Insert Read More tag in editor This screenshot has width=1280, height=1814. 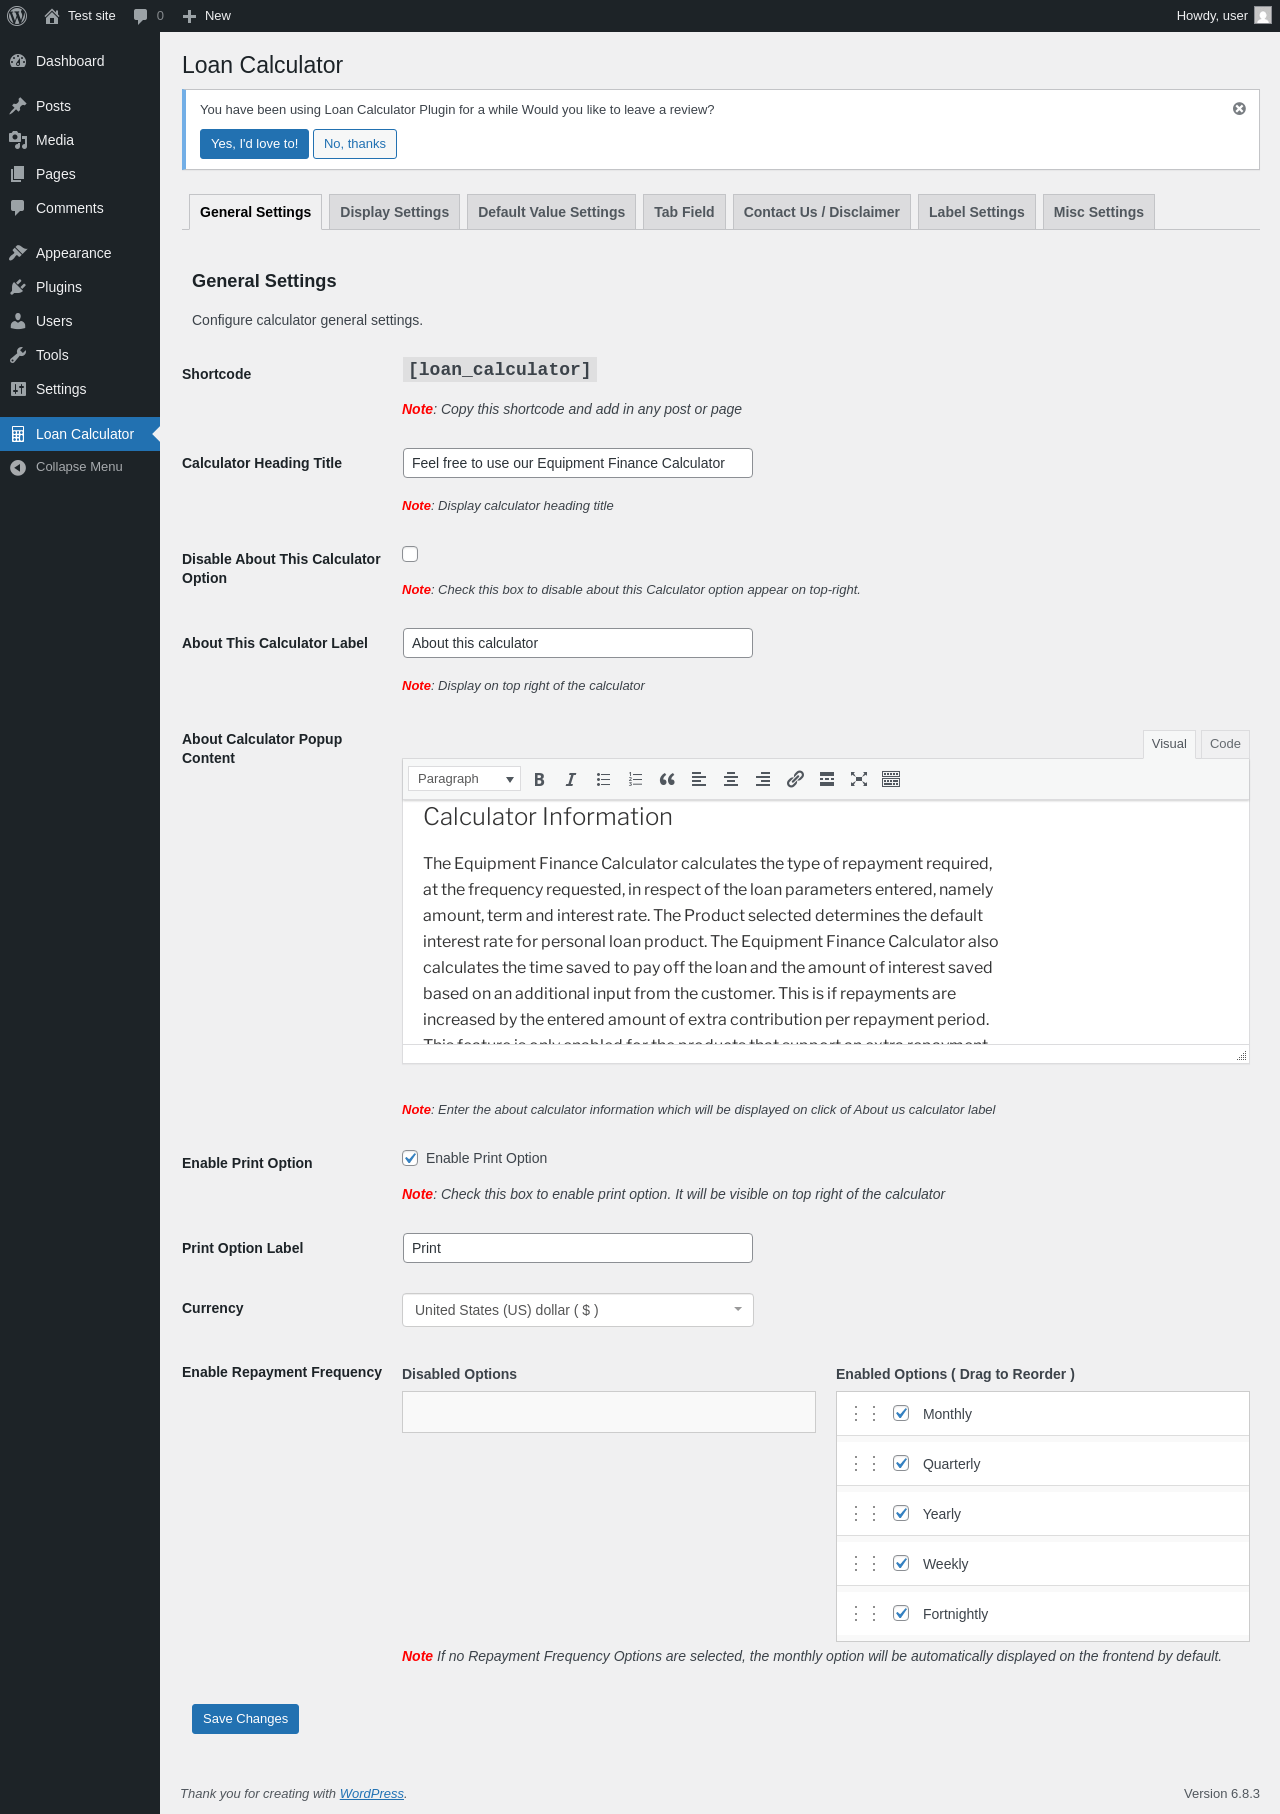click(827, 779)
